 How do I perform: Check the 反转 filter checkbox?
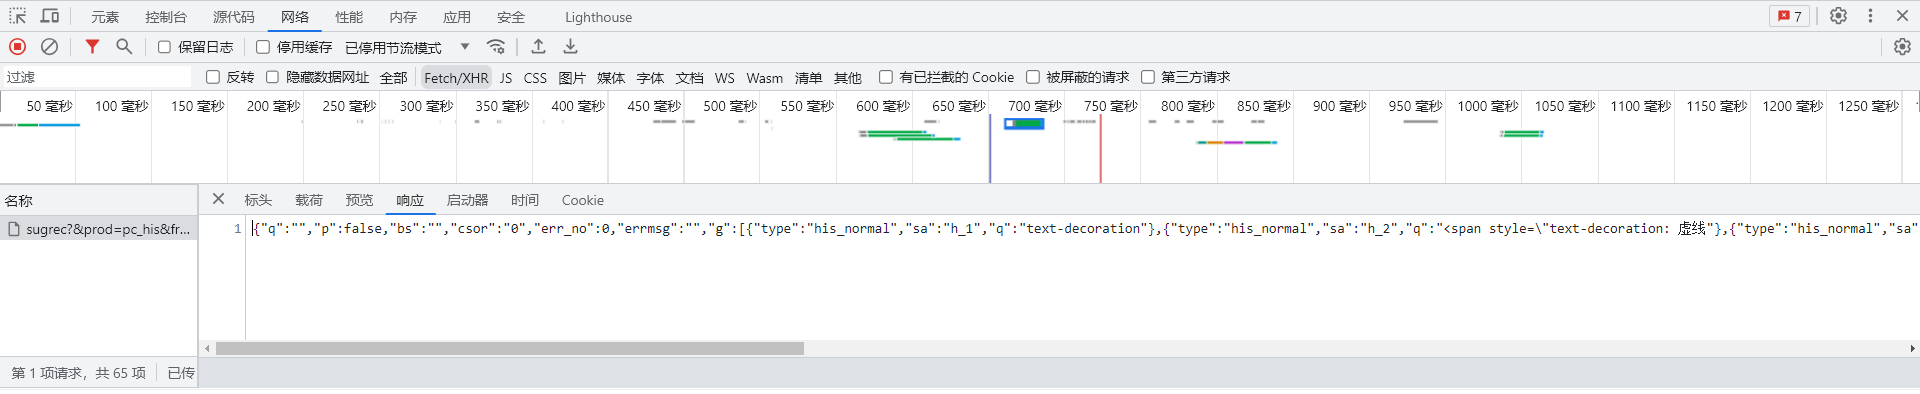click(213, 77)
